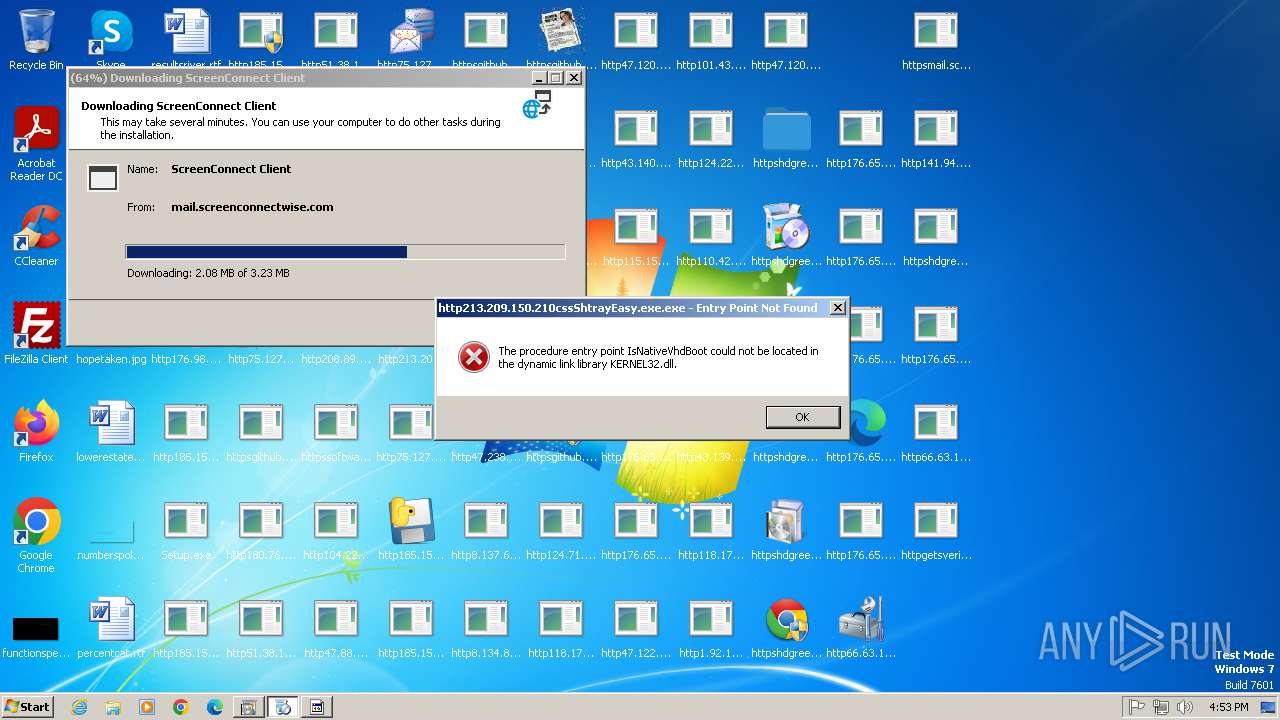Select the Python floppy http185.15... icon

[x=411, y=530]
